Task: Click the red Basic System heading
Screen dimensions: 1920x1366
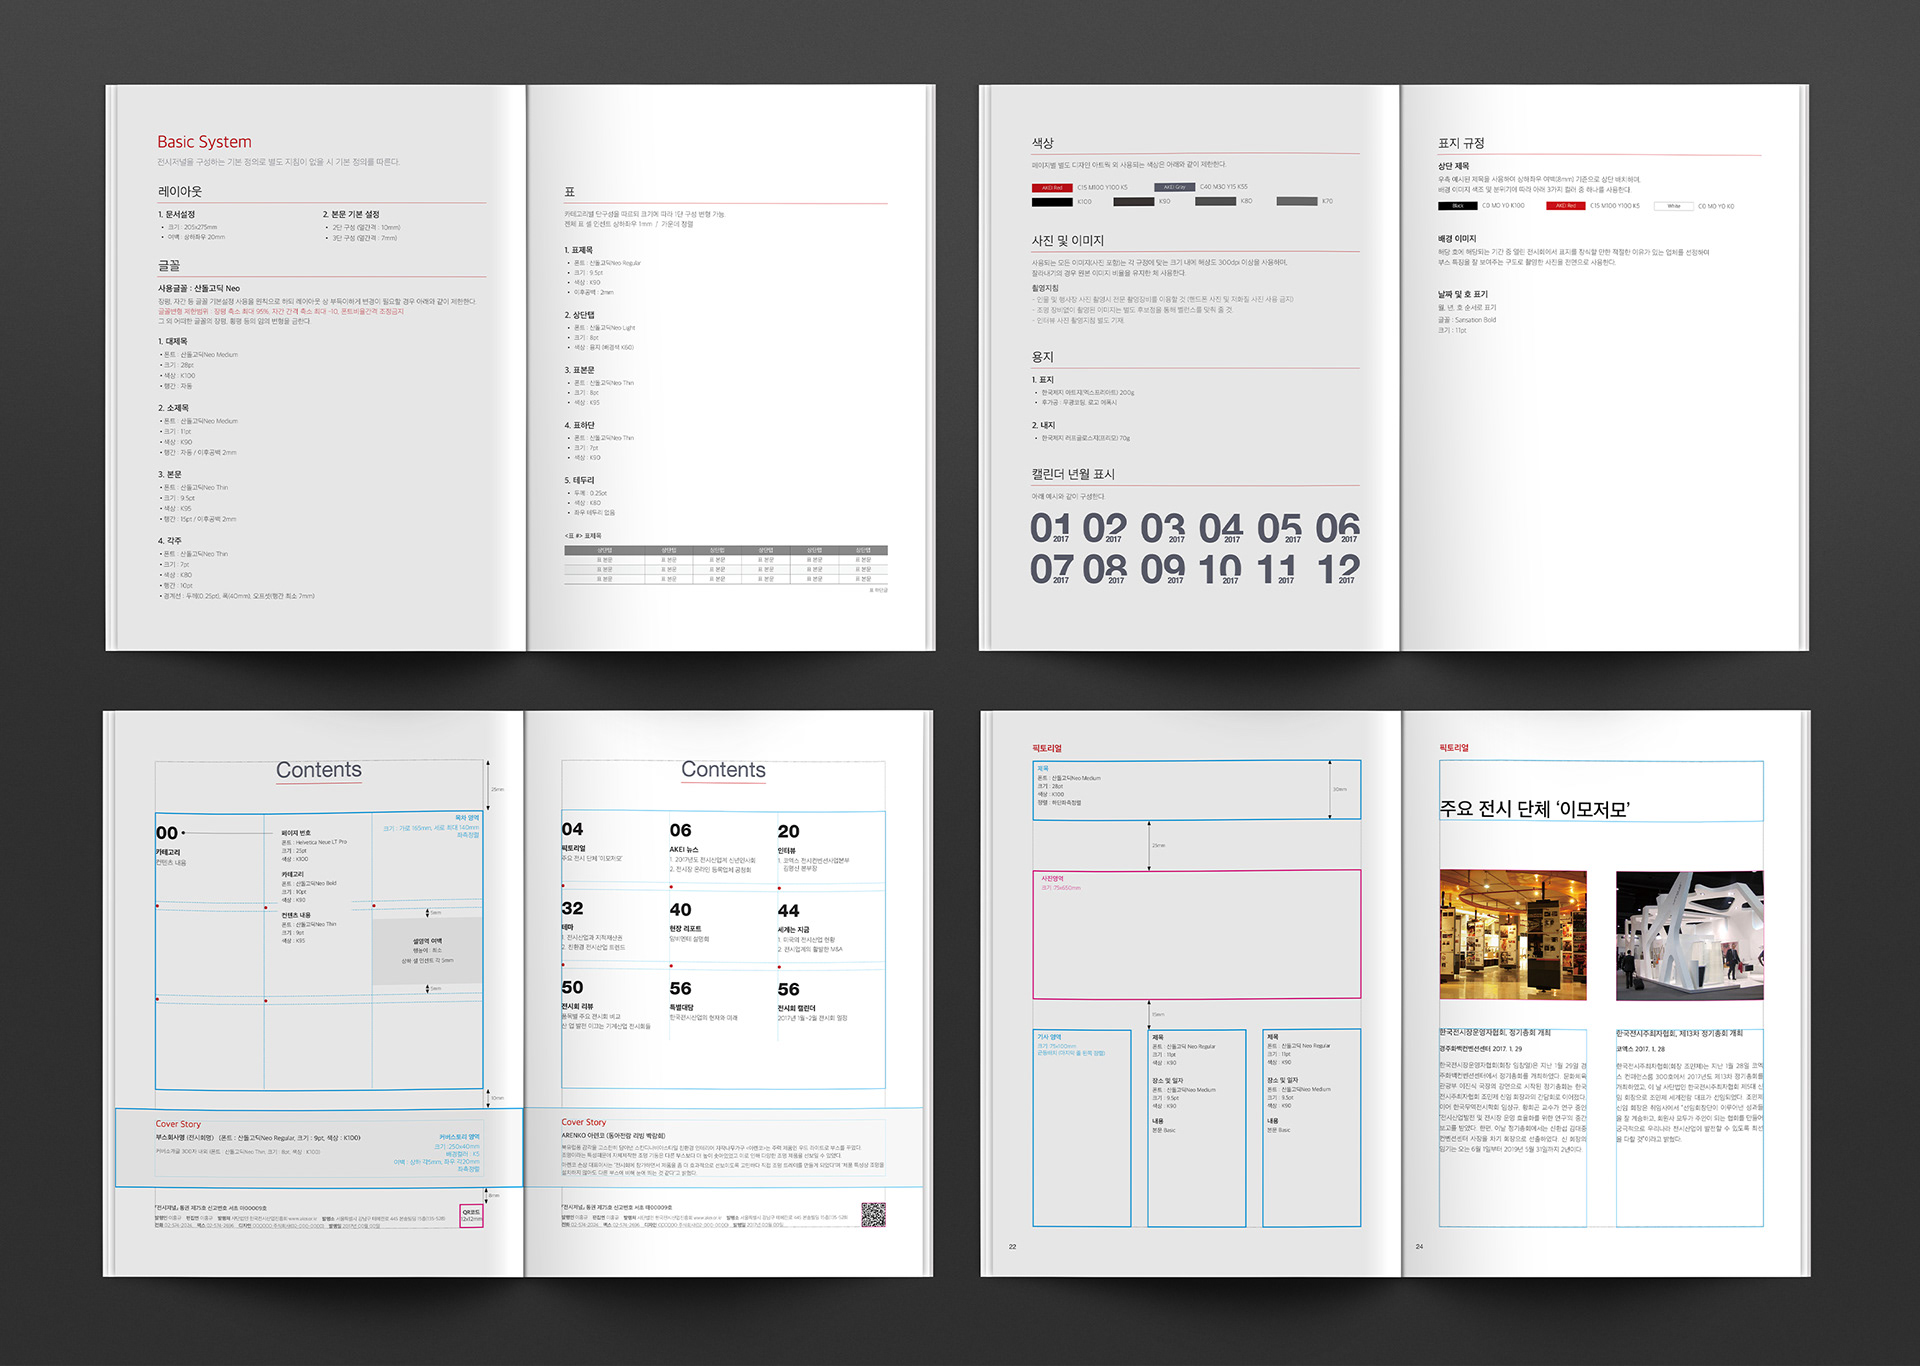Action: pyautogui.click(x=204, y=142)
